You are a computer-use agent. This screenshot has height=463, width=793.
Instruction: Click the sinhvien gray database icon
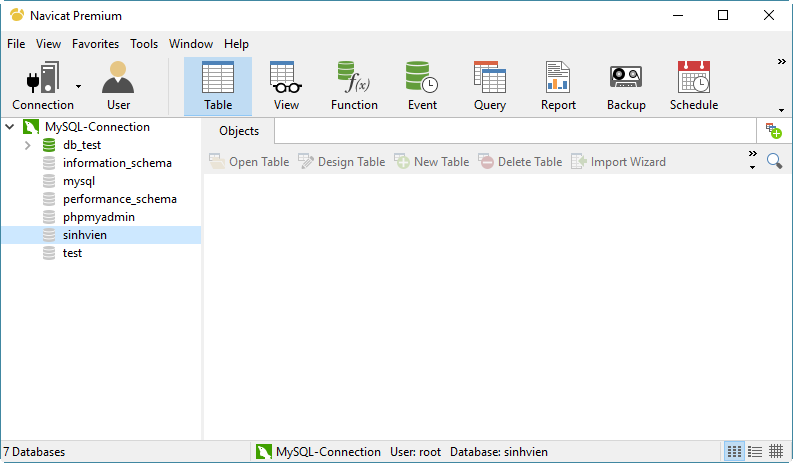point(49,235)
